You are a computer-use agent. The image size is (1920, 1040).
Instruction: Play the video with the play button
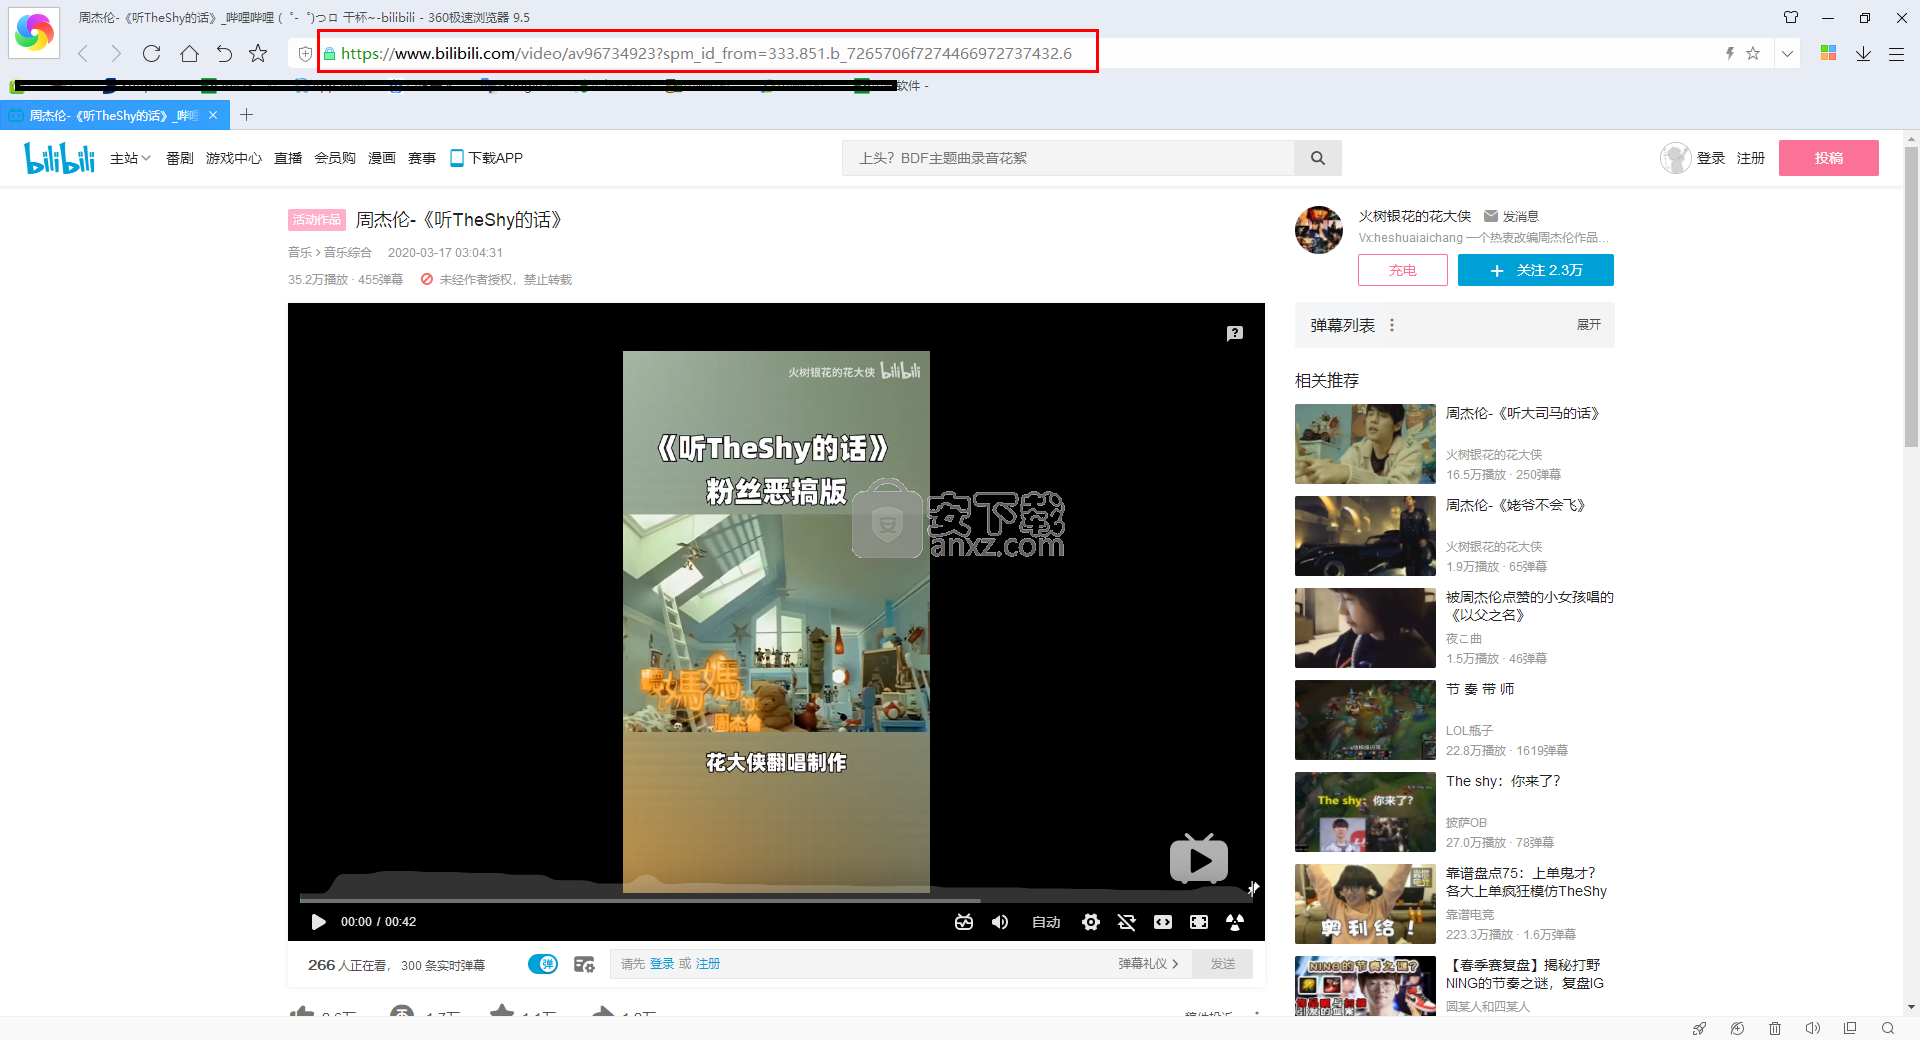[x=318, y=922]
